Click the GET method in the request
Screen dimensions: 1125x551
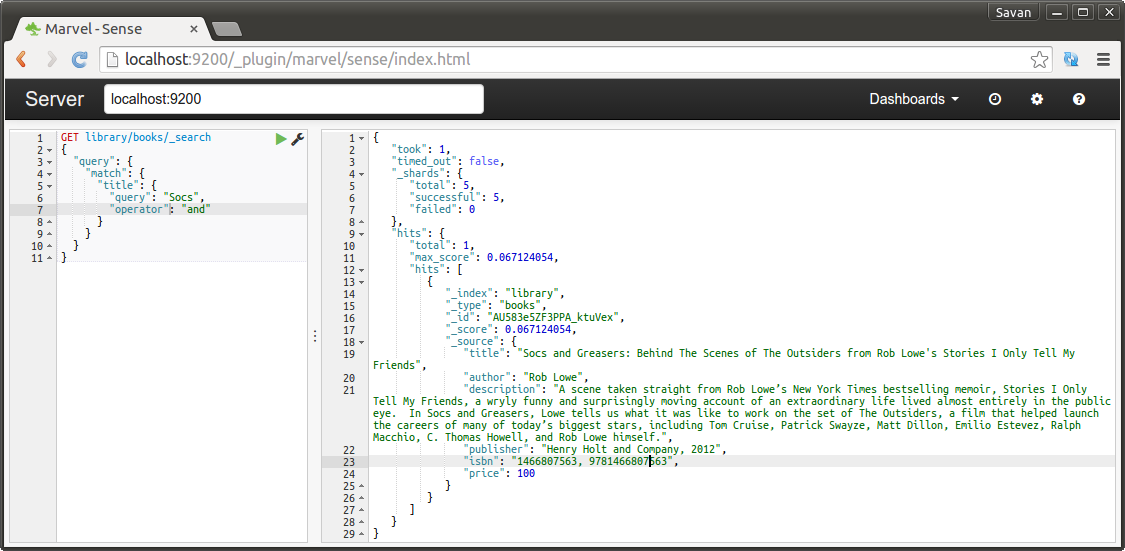click(70, 137)
